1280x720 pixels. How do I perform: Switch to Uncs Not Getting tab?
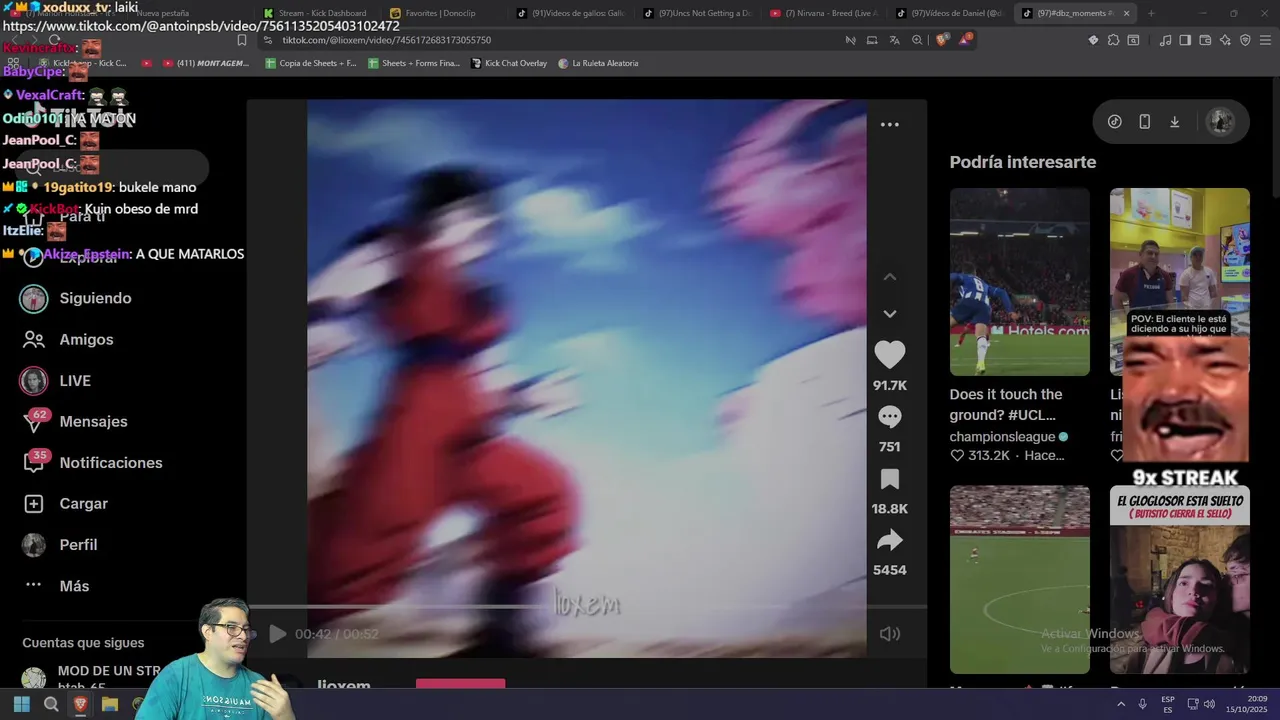697,13
